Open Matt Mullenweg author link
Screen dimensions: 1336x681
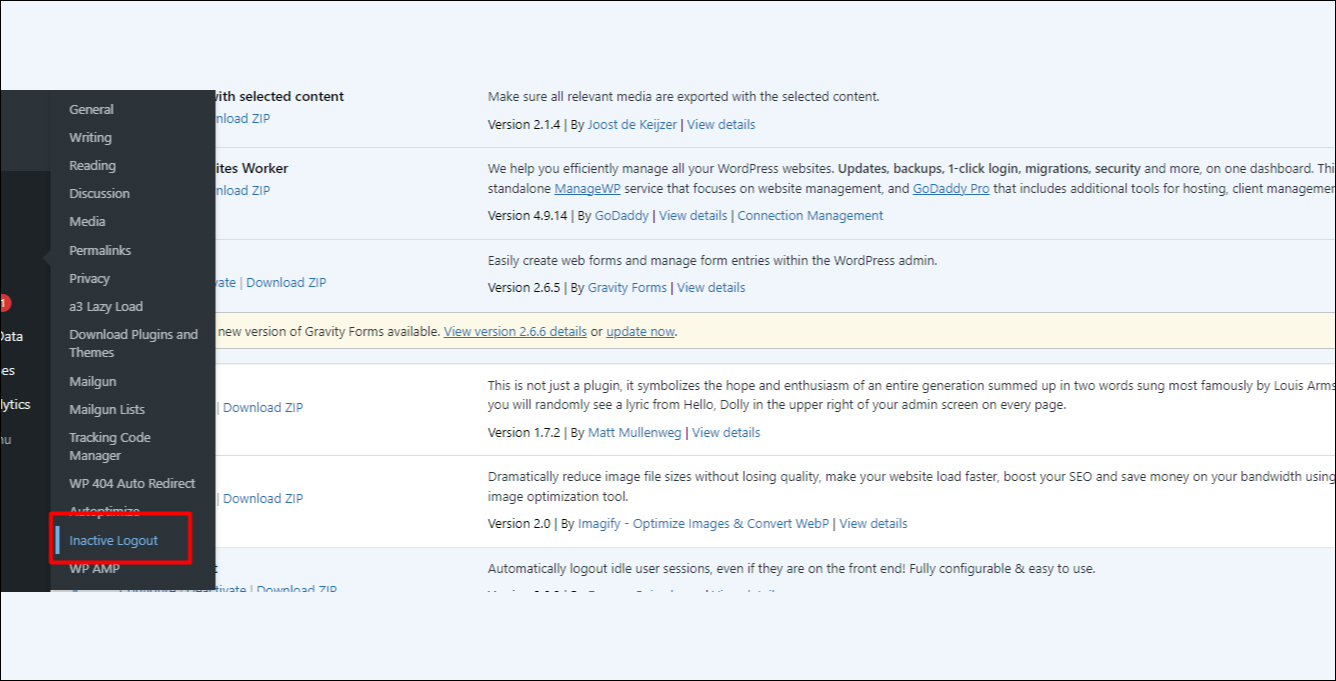coord(635,432)
